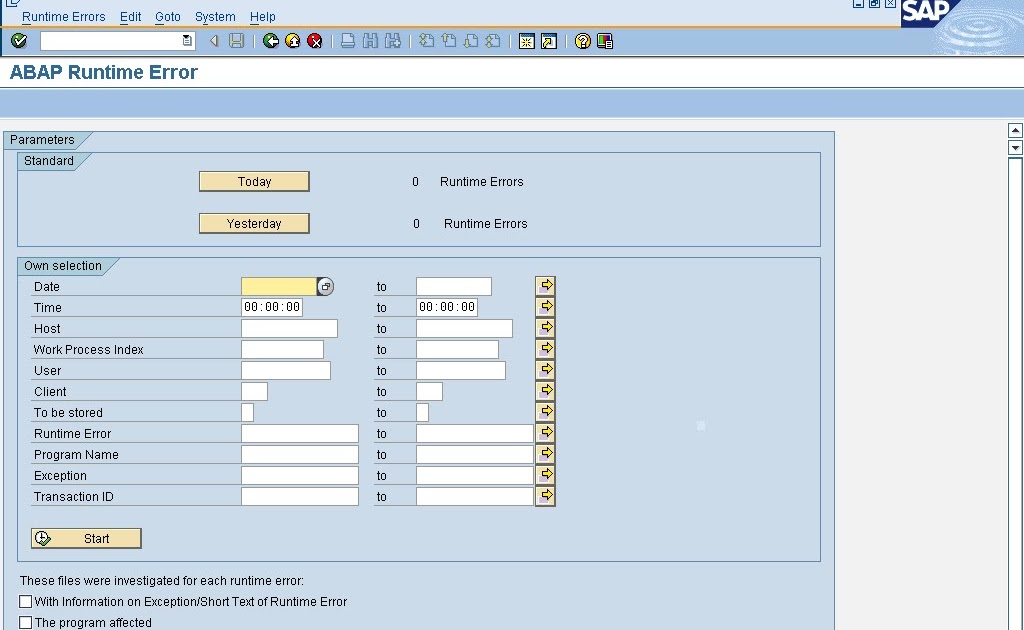This screenshot has height=630, width=1024.
Task: Click the Previous Page icon
Action: (x=449, y=41)
